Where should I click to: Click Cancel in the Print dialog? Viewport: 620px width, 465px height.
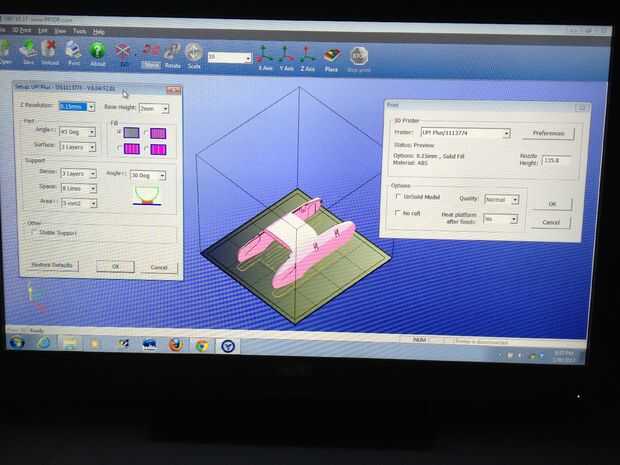(551, 222)
